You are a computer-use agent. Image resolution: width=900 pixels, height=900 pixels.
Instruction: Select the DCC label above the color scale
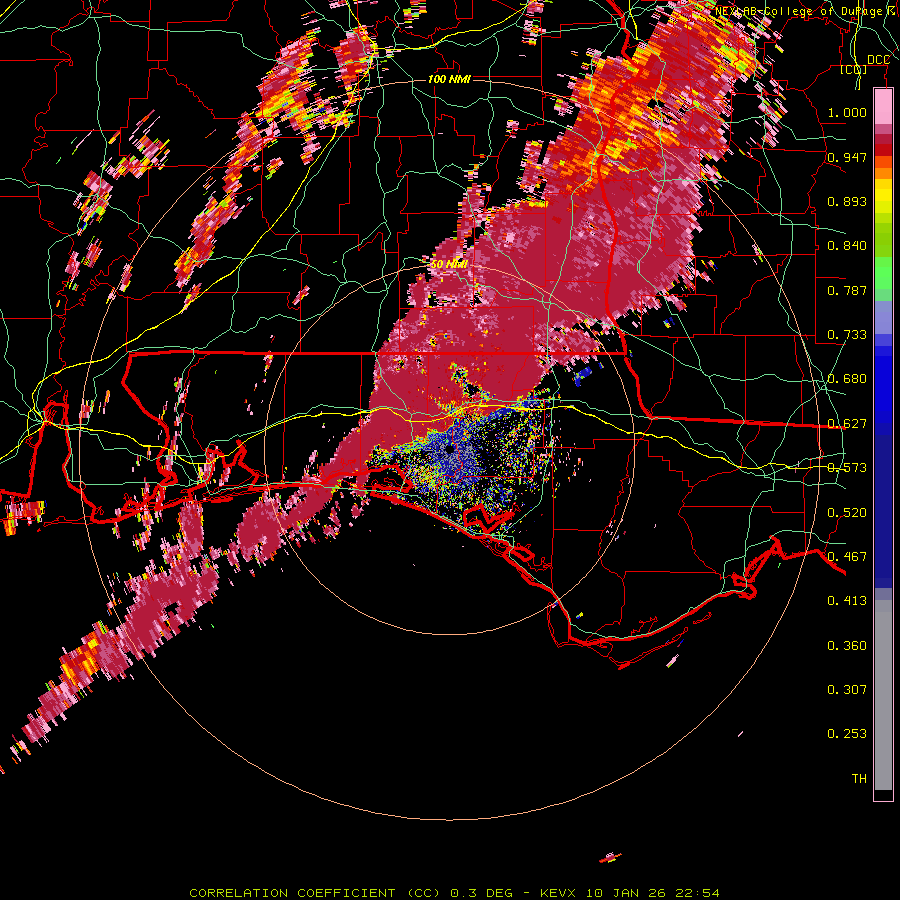879,60
